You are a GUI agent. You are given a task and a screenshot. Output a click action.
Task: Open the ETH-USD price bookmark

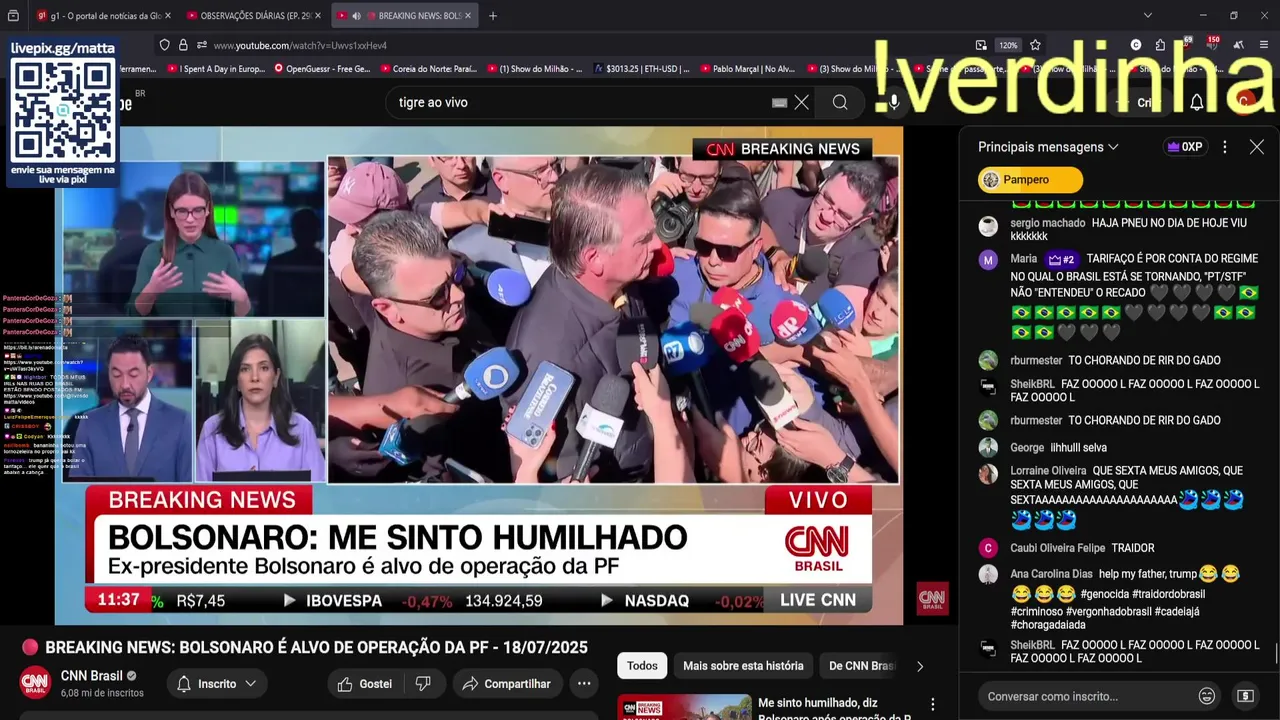(x=641, y=69)
